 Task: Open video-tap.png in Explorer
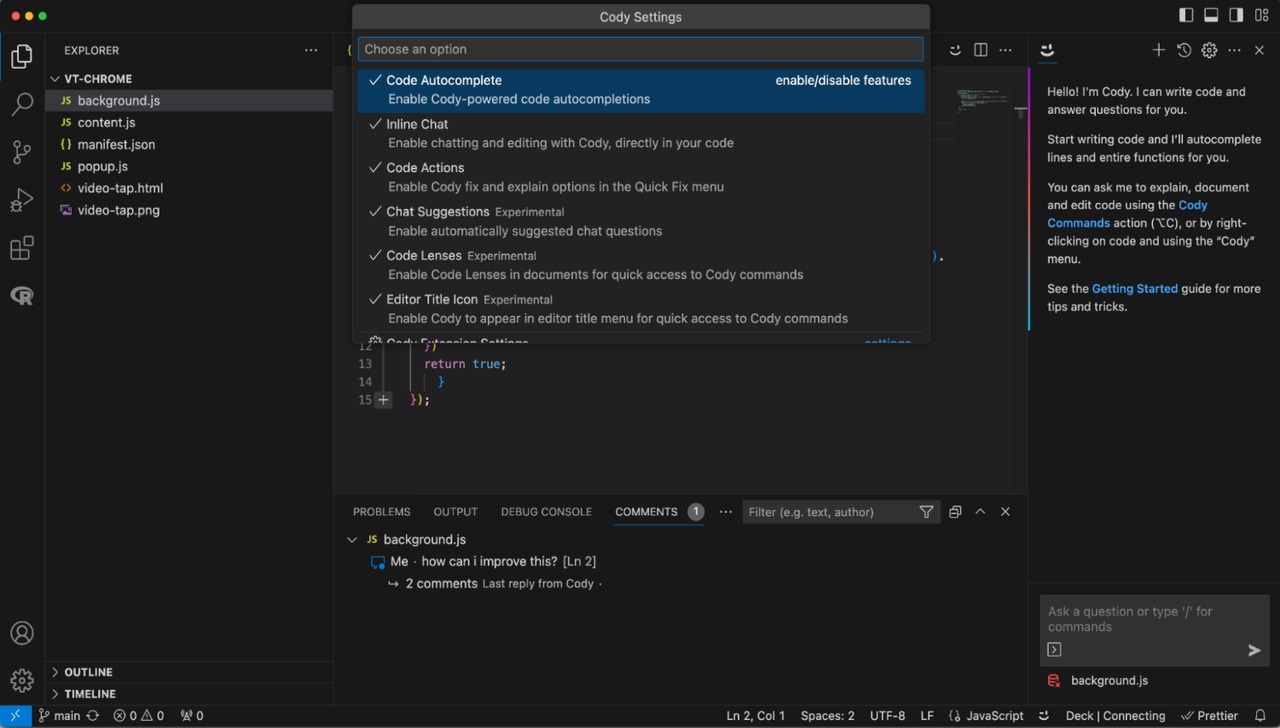[x=190, y=211]
